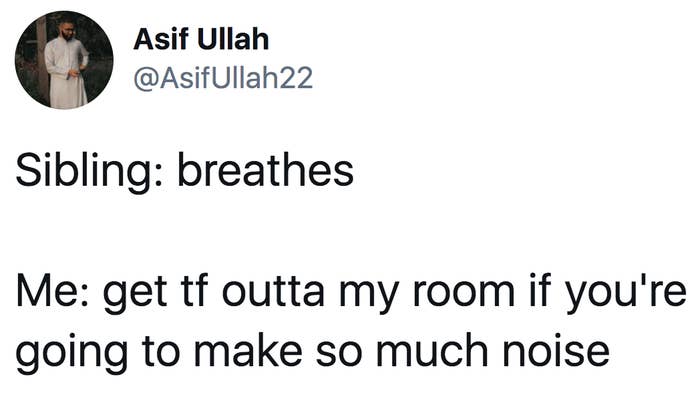Viewport: 700px width, 397px height.
Task: Open the @AsifUllah22 handle link
Action: (x=223, y=78)
